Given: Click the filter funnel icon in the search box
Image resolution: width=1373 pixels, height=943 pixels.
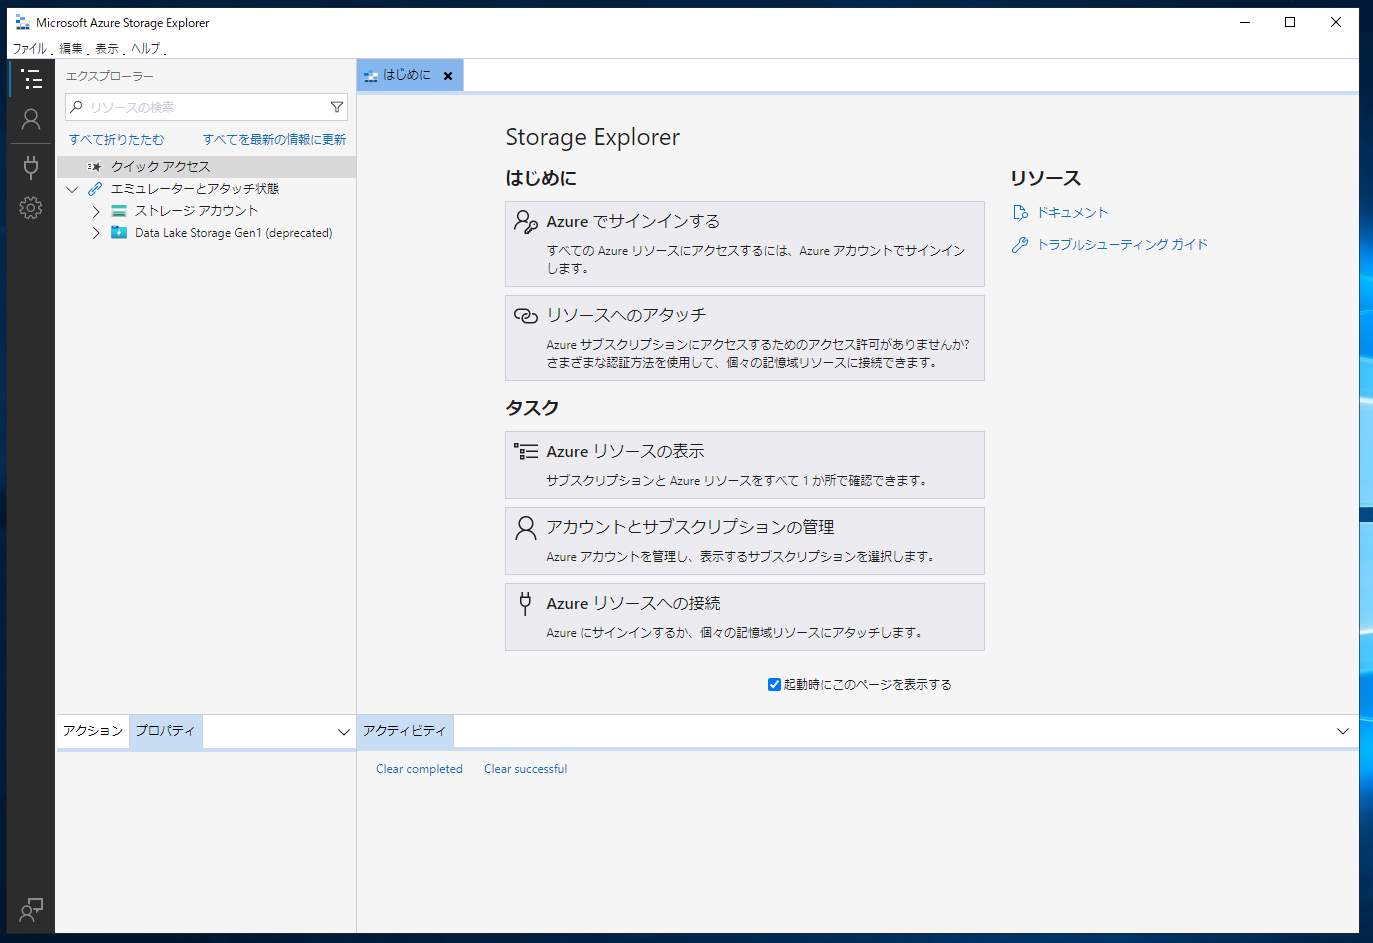Looking at the screenshot, I should click(x=337, y=107).
